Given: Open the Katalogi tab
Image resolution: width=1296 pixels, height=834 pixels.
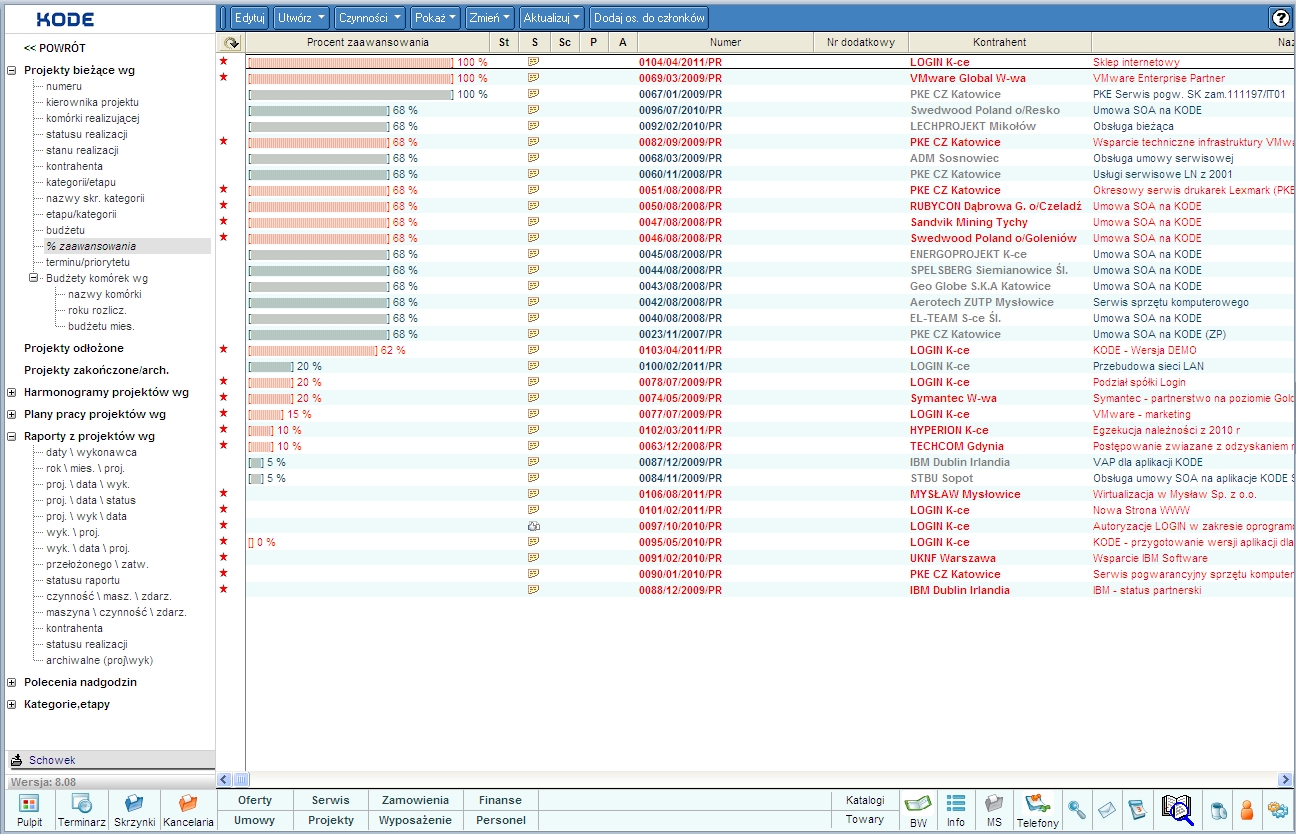Looking at the screenshot, I should [x=865, y=800].
